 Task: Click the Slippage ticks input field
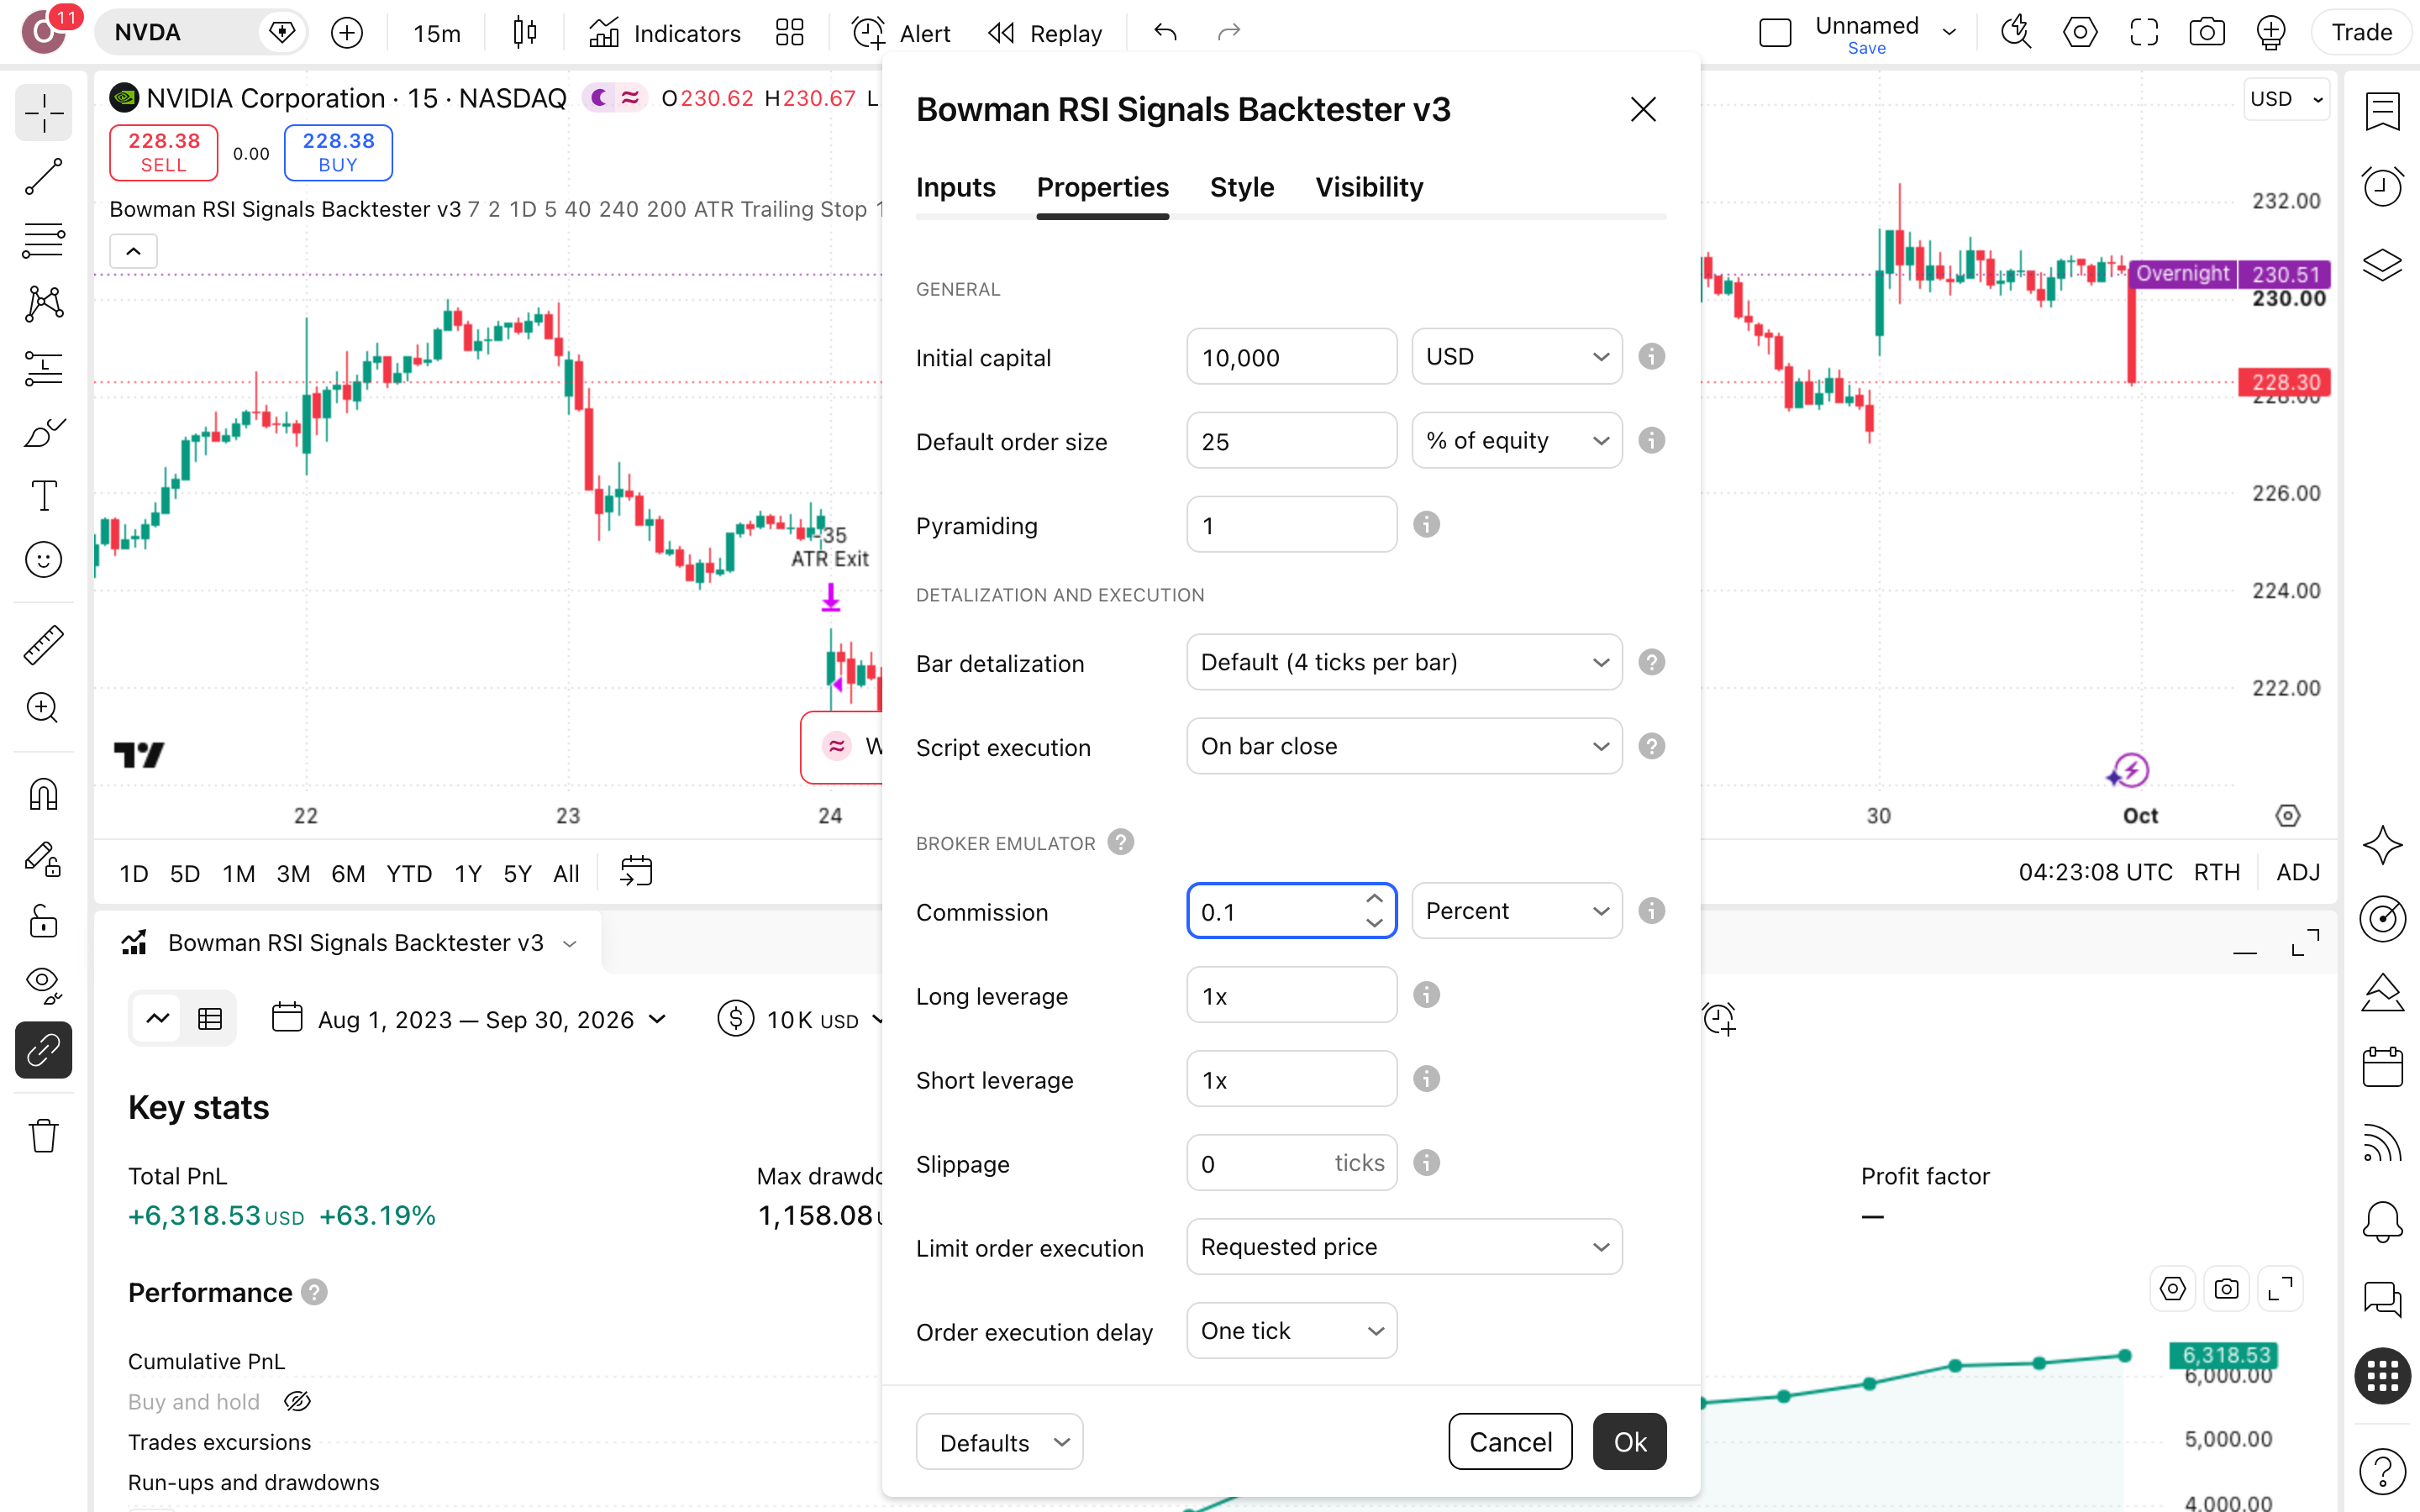[1291, 1163]
